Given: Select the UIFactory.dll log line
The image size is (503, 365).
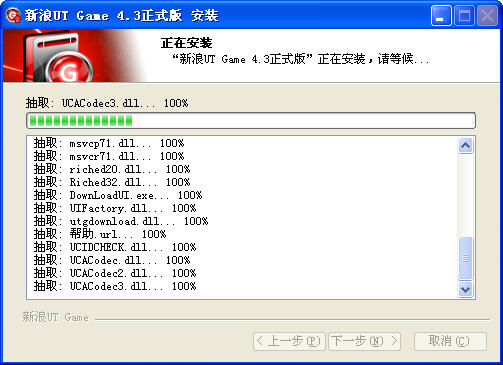Looking at the screenshot, I should click(x=115, y=208).
